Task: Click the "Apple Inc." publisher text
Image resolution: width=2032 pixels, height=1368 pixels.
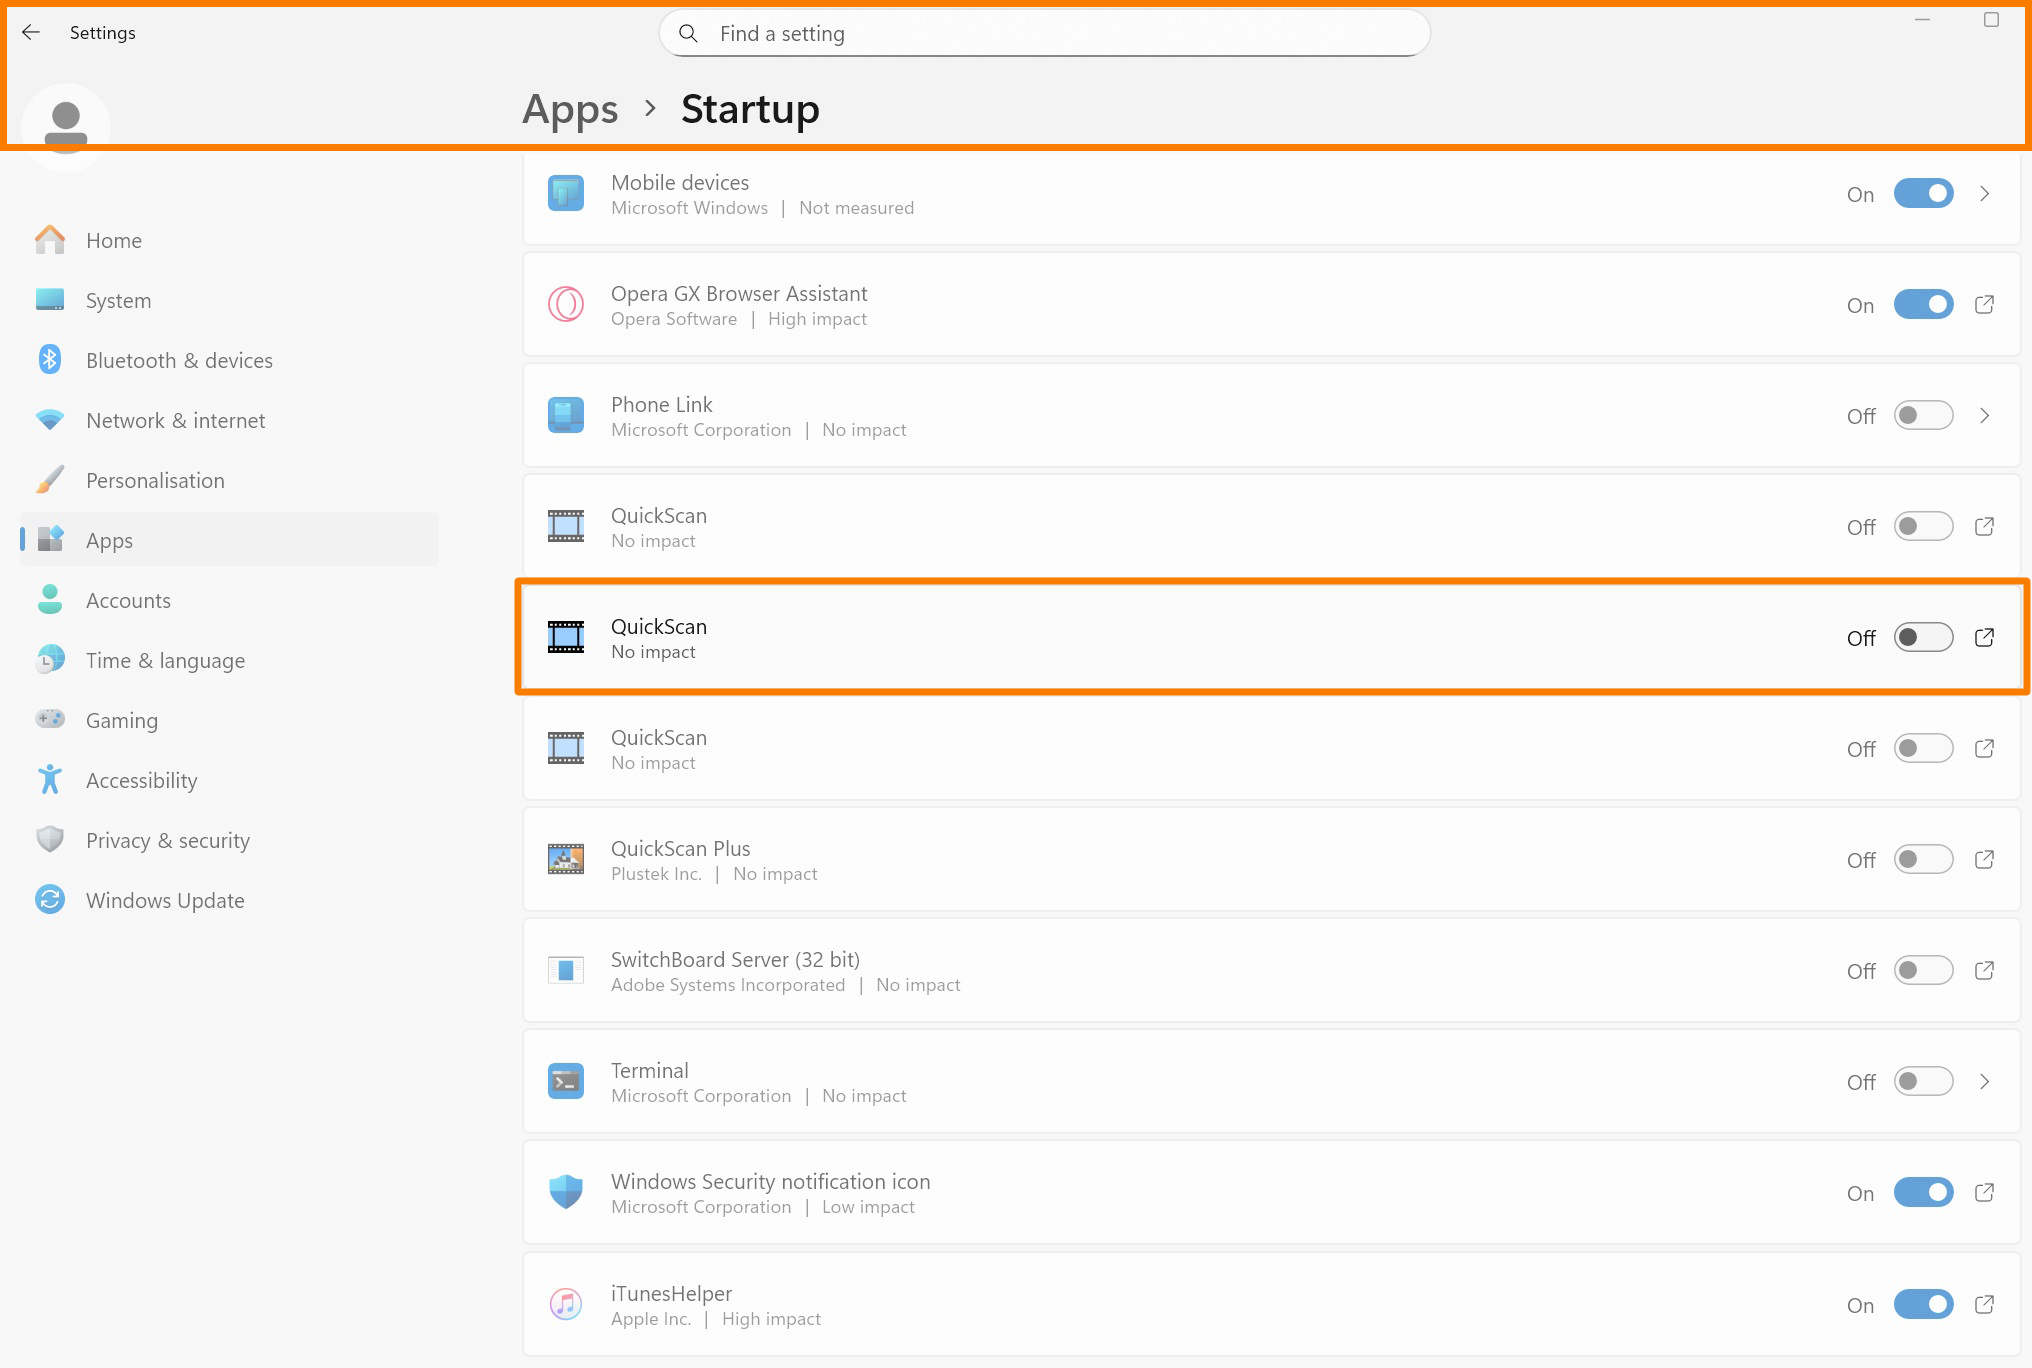Action: click(651, 1319)
